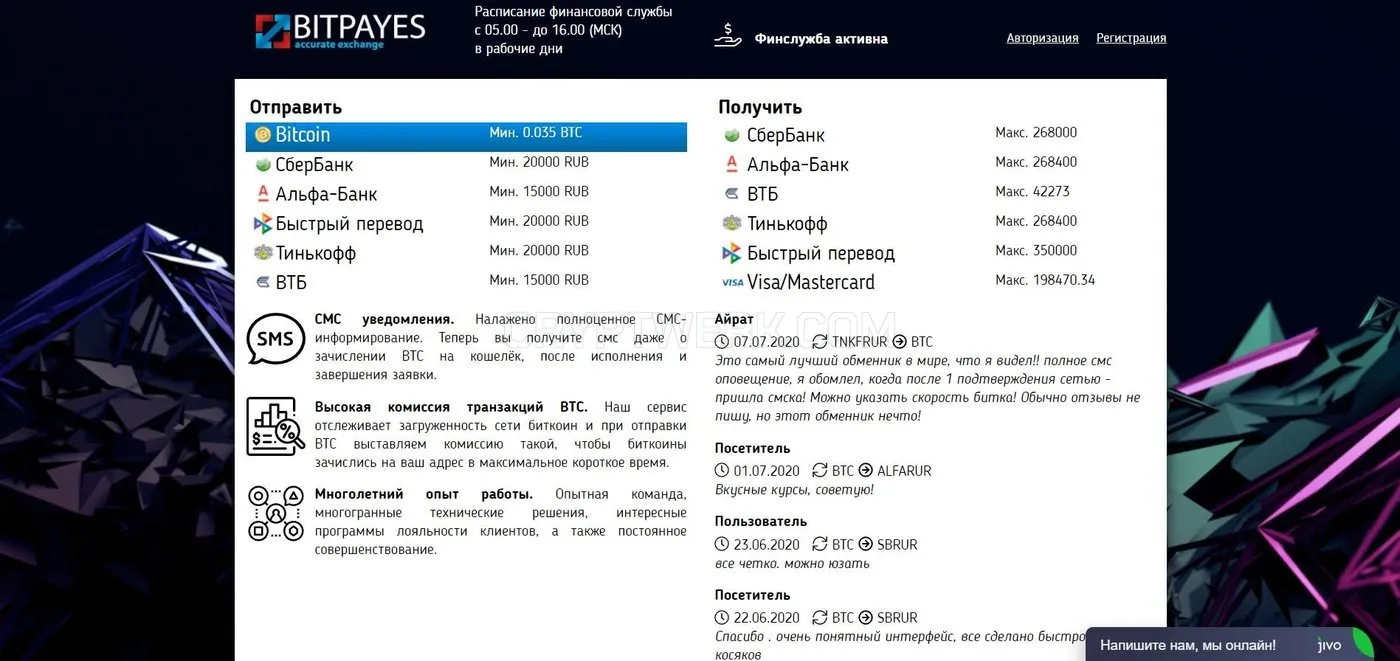Click review text все четко. можно юзать
1400x661 pixels.
[x=792, y=564]
